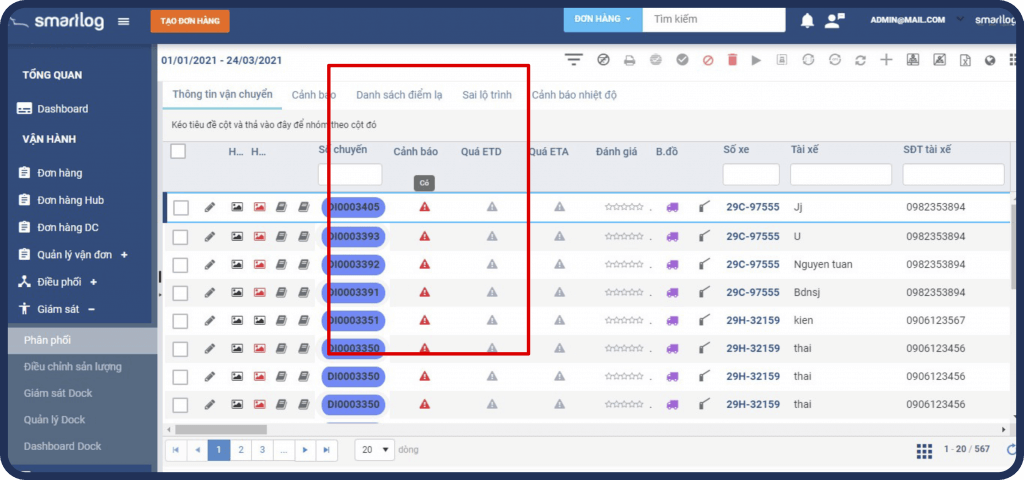Go to page 2 in pagination
1024x480 pixels.
tap(240, 450)
